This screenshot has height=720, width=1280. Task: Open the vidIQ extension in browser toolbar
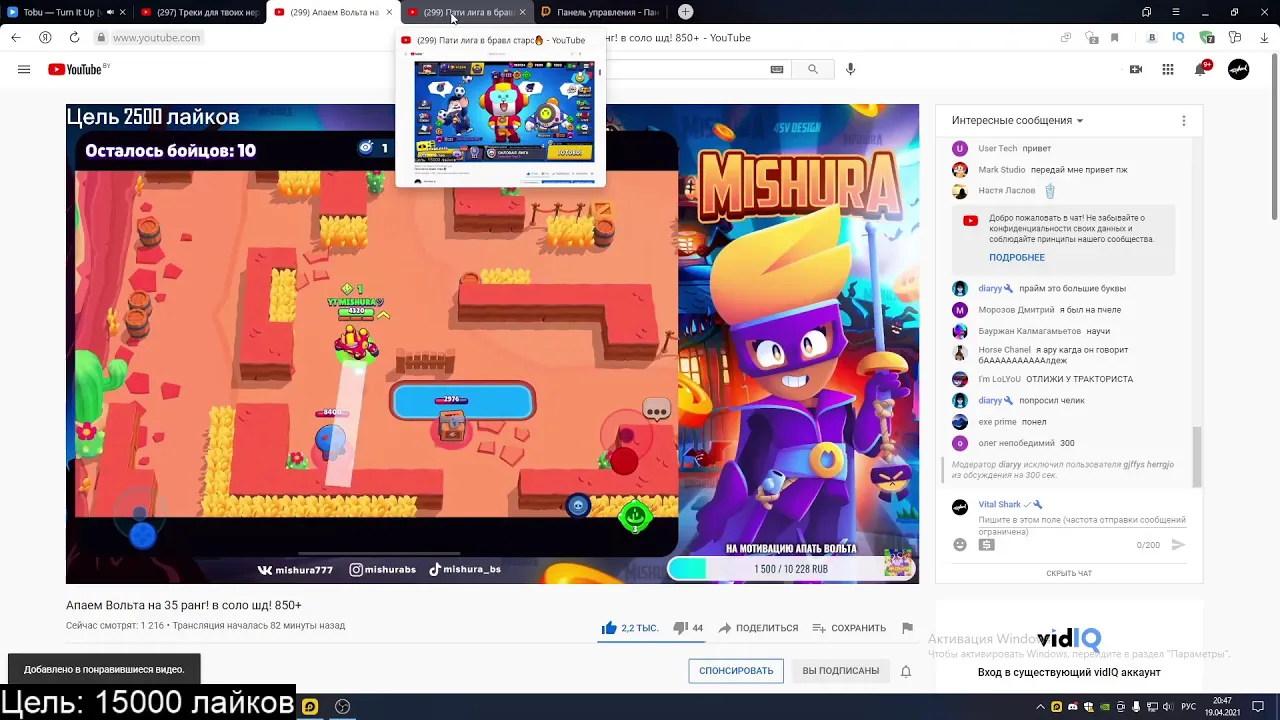1179,38
